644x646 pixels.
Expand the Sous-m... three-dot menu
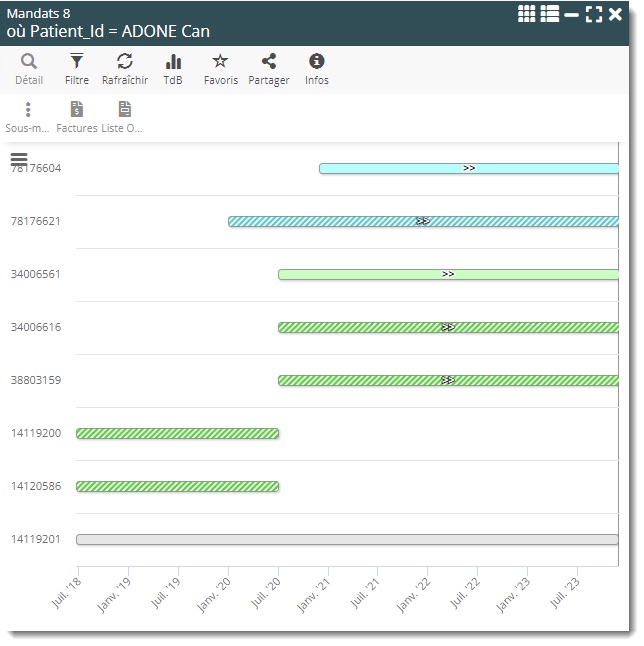(28, 110)
